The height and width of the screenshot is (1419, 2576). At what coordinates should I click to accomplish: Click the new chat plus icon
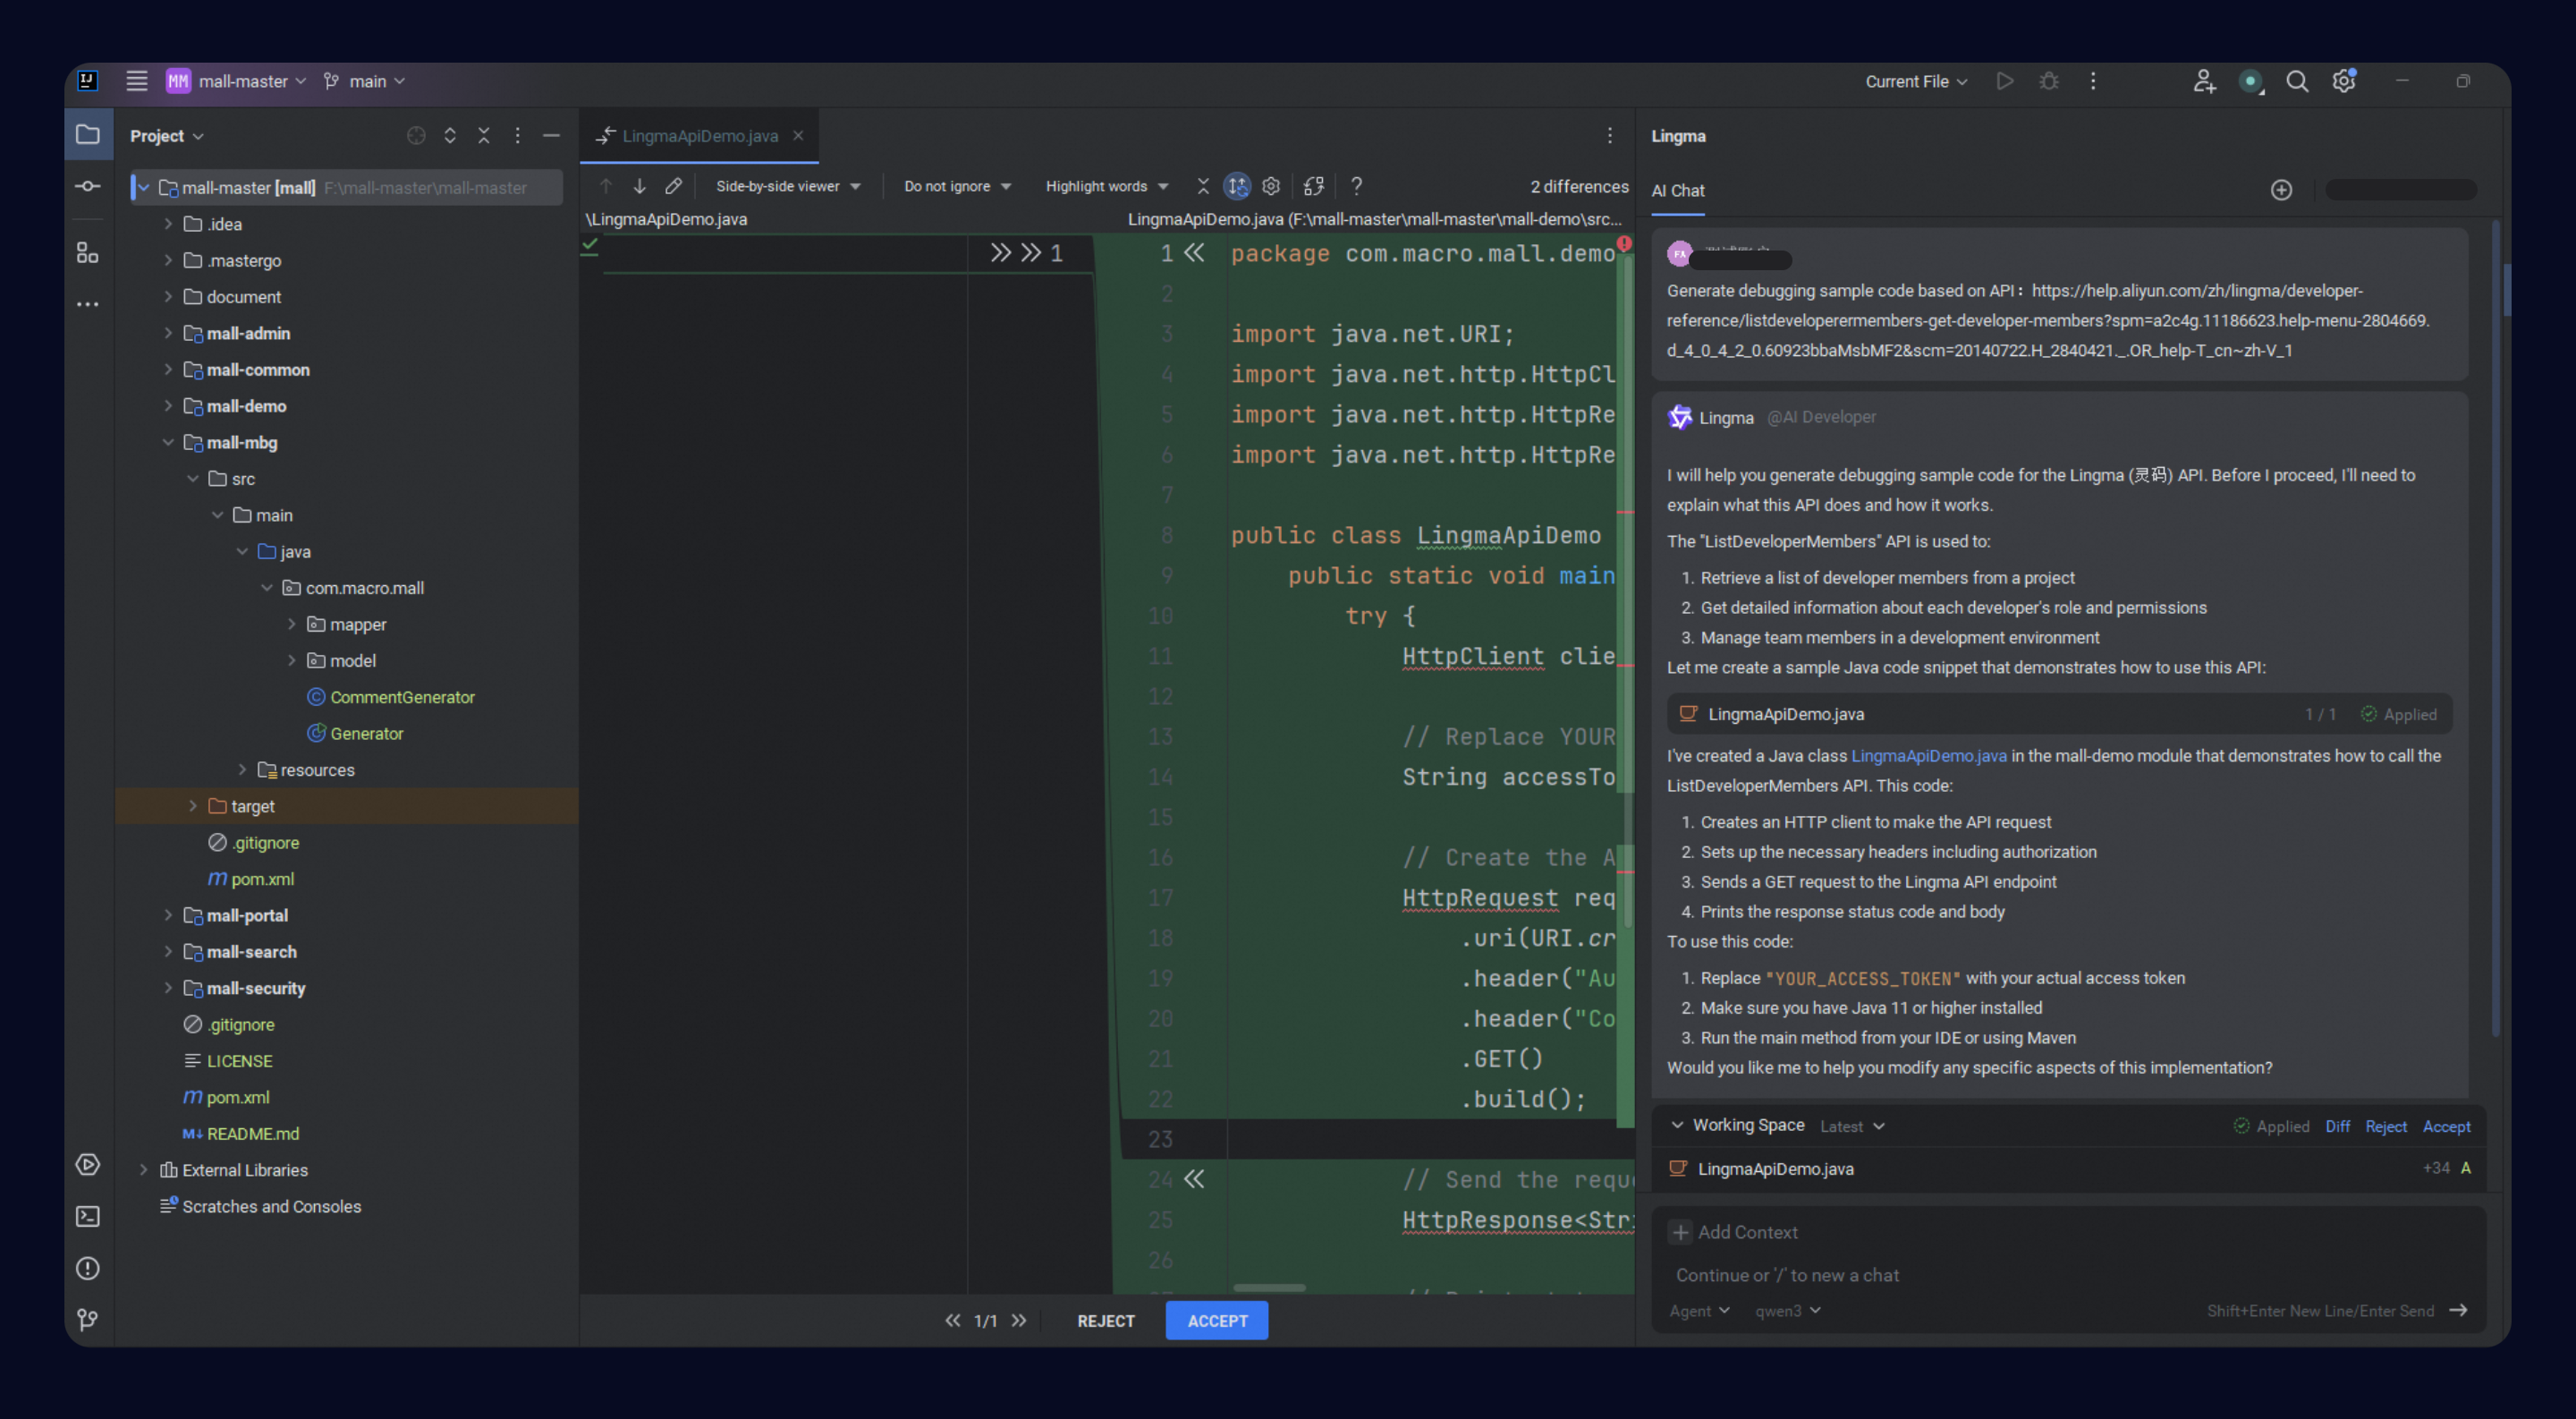pos(2281,190)
